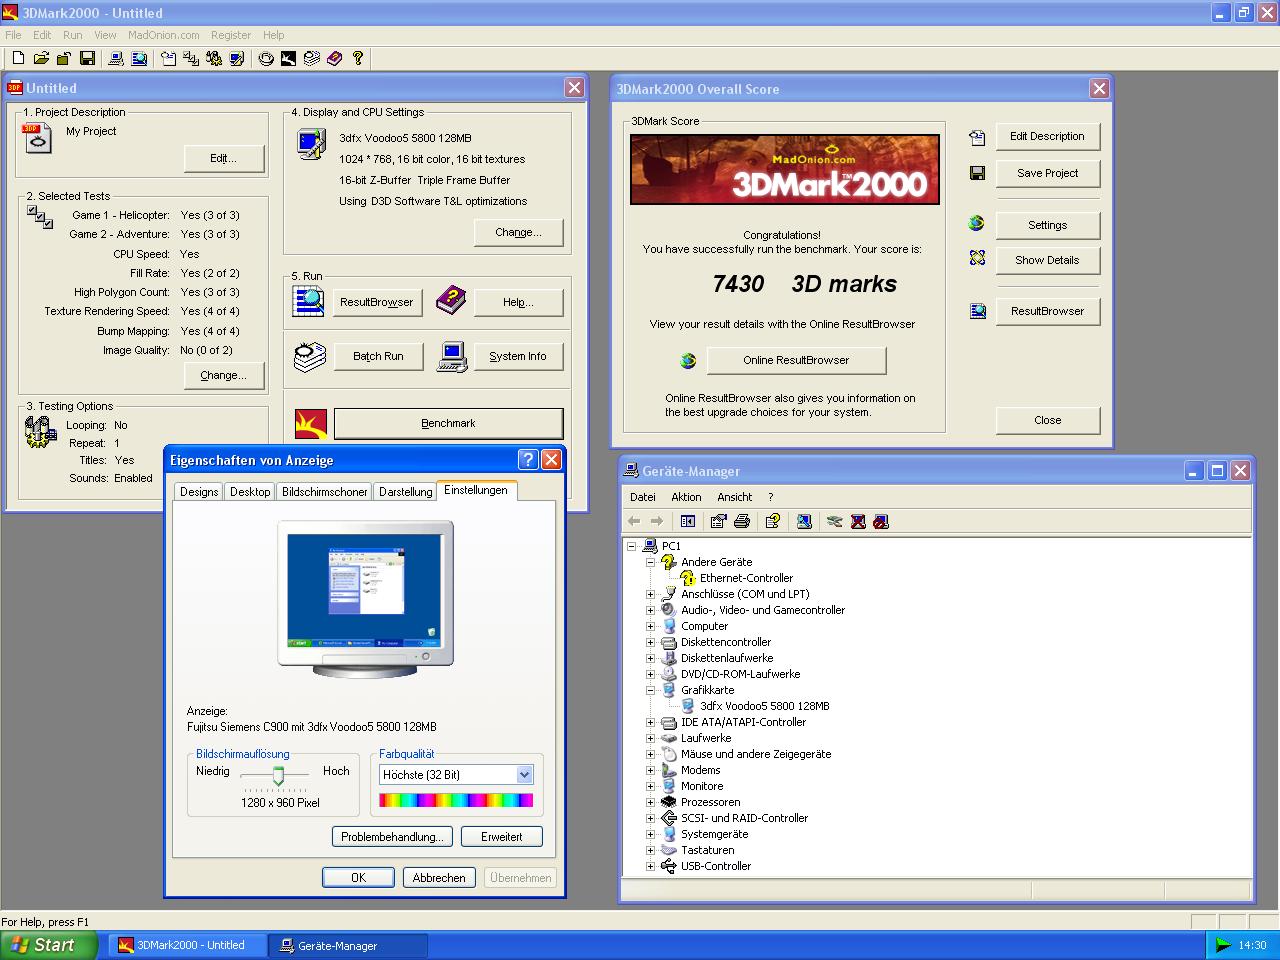The width and height of the screenshot is (1280, 960).
Task: Click the yellow question mark toolbar icon
Action: click(x=357, y=59)
